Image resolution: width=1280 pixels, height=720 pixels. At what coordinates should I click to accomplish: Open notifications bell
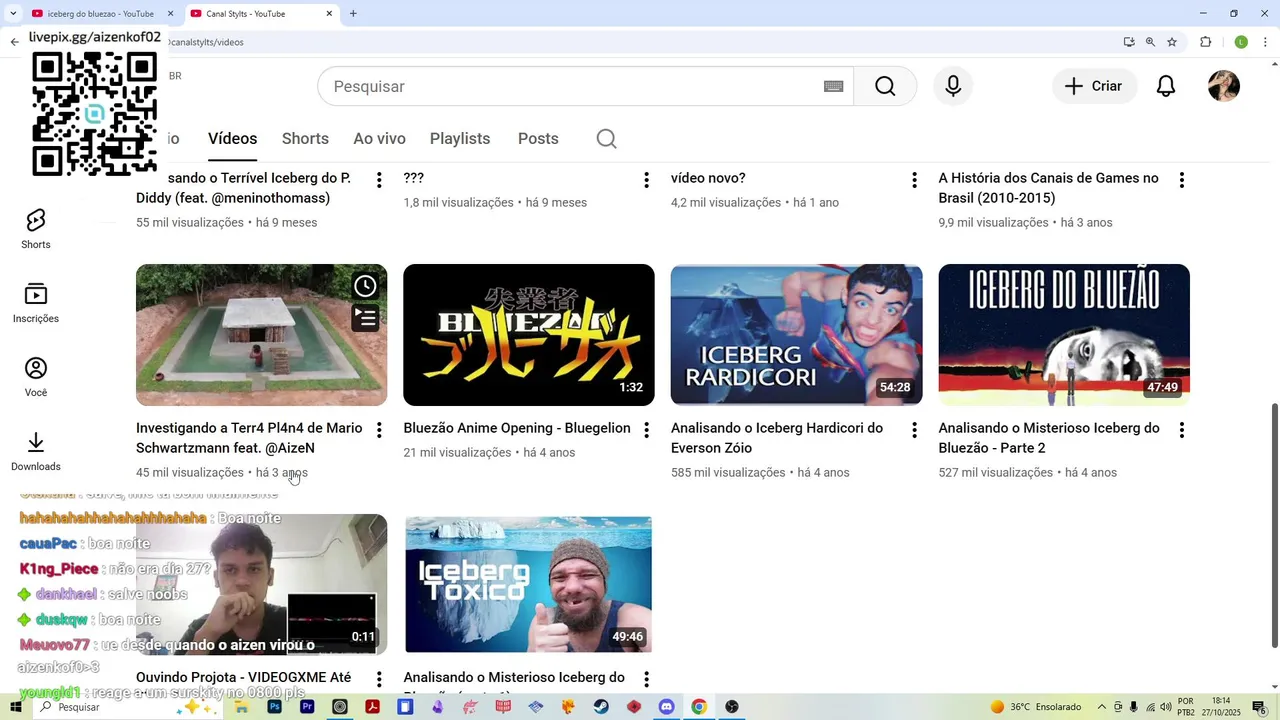pyautogui.click(x=1166, y=86)
